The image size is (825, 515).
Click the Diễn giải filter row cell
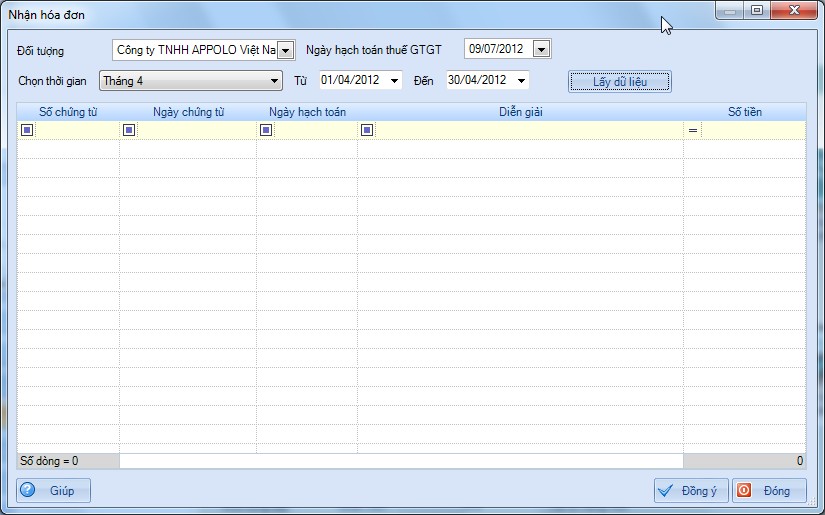[x=521, y=130]
